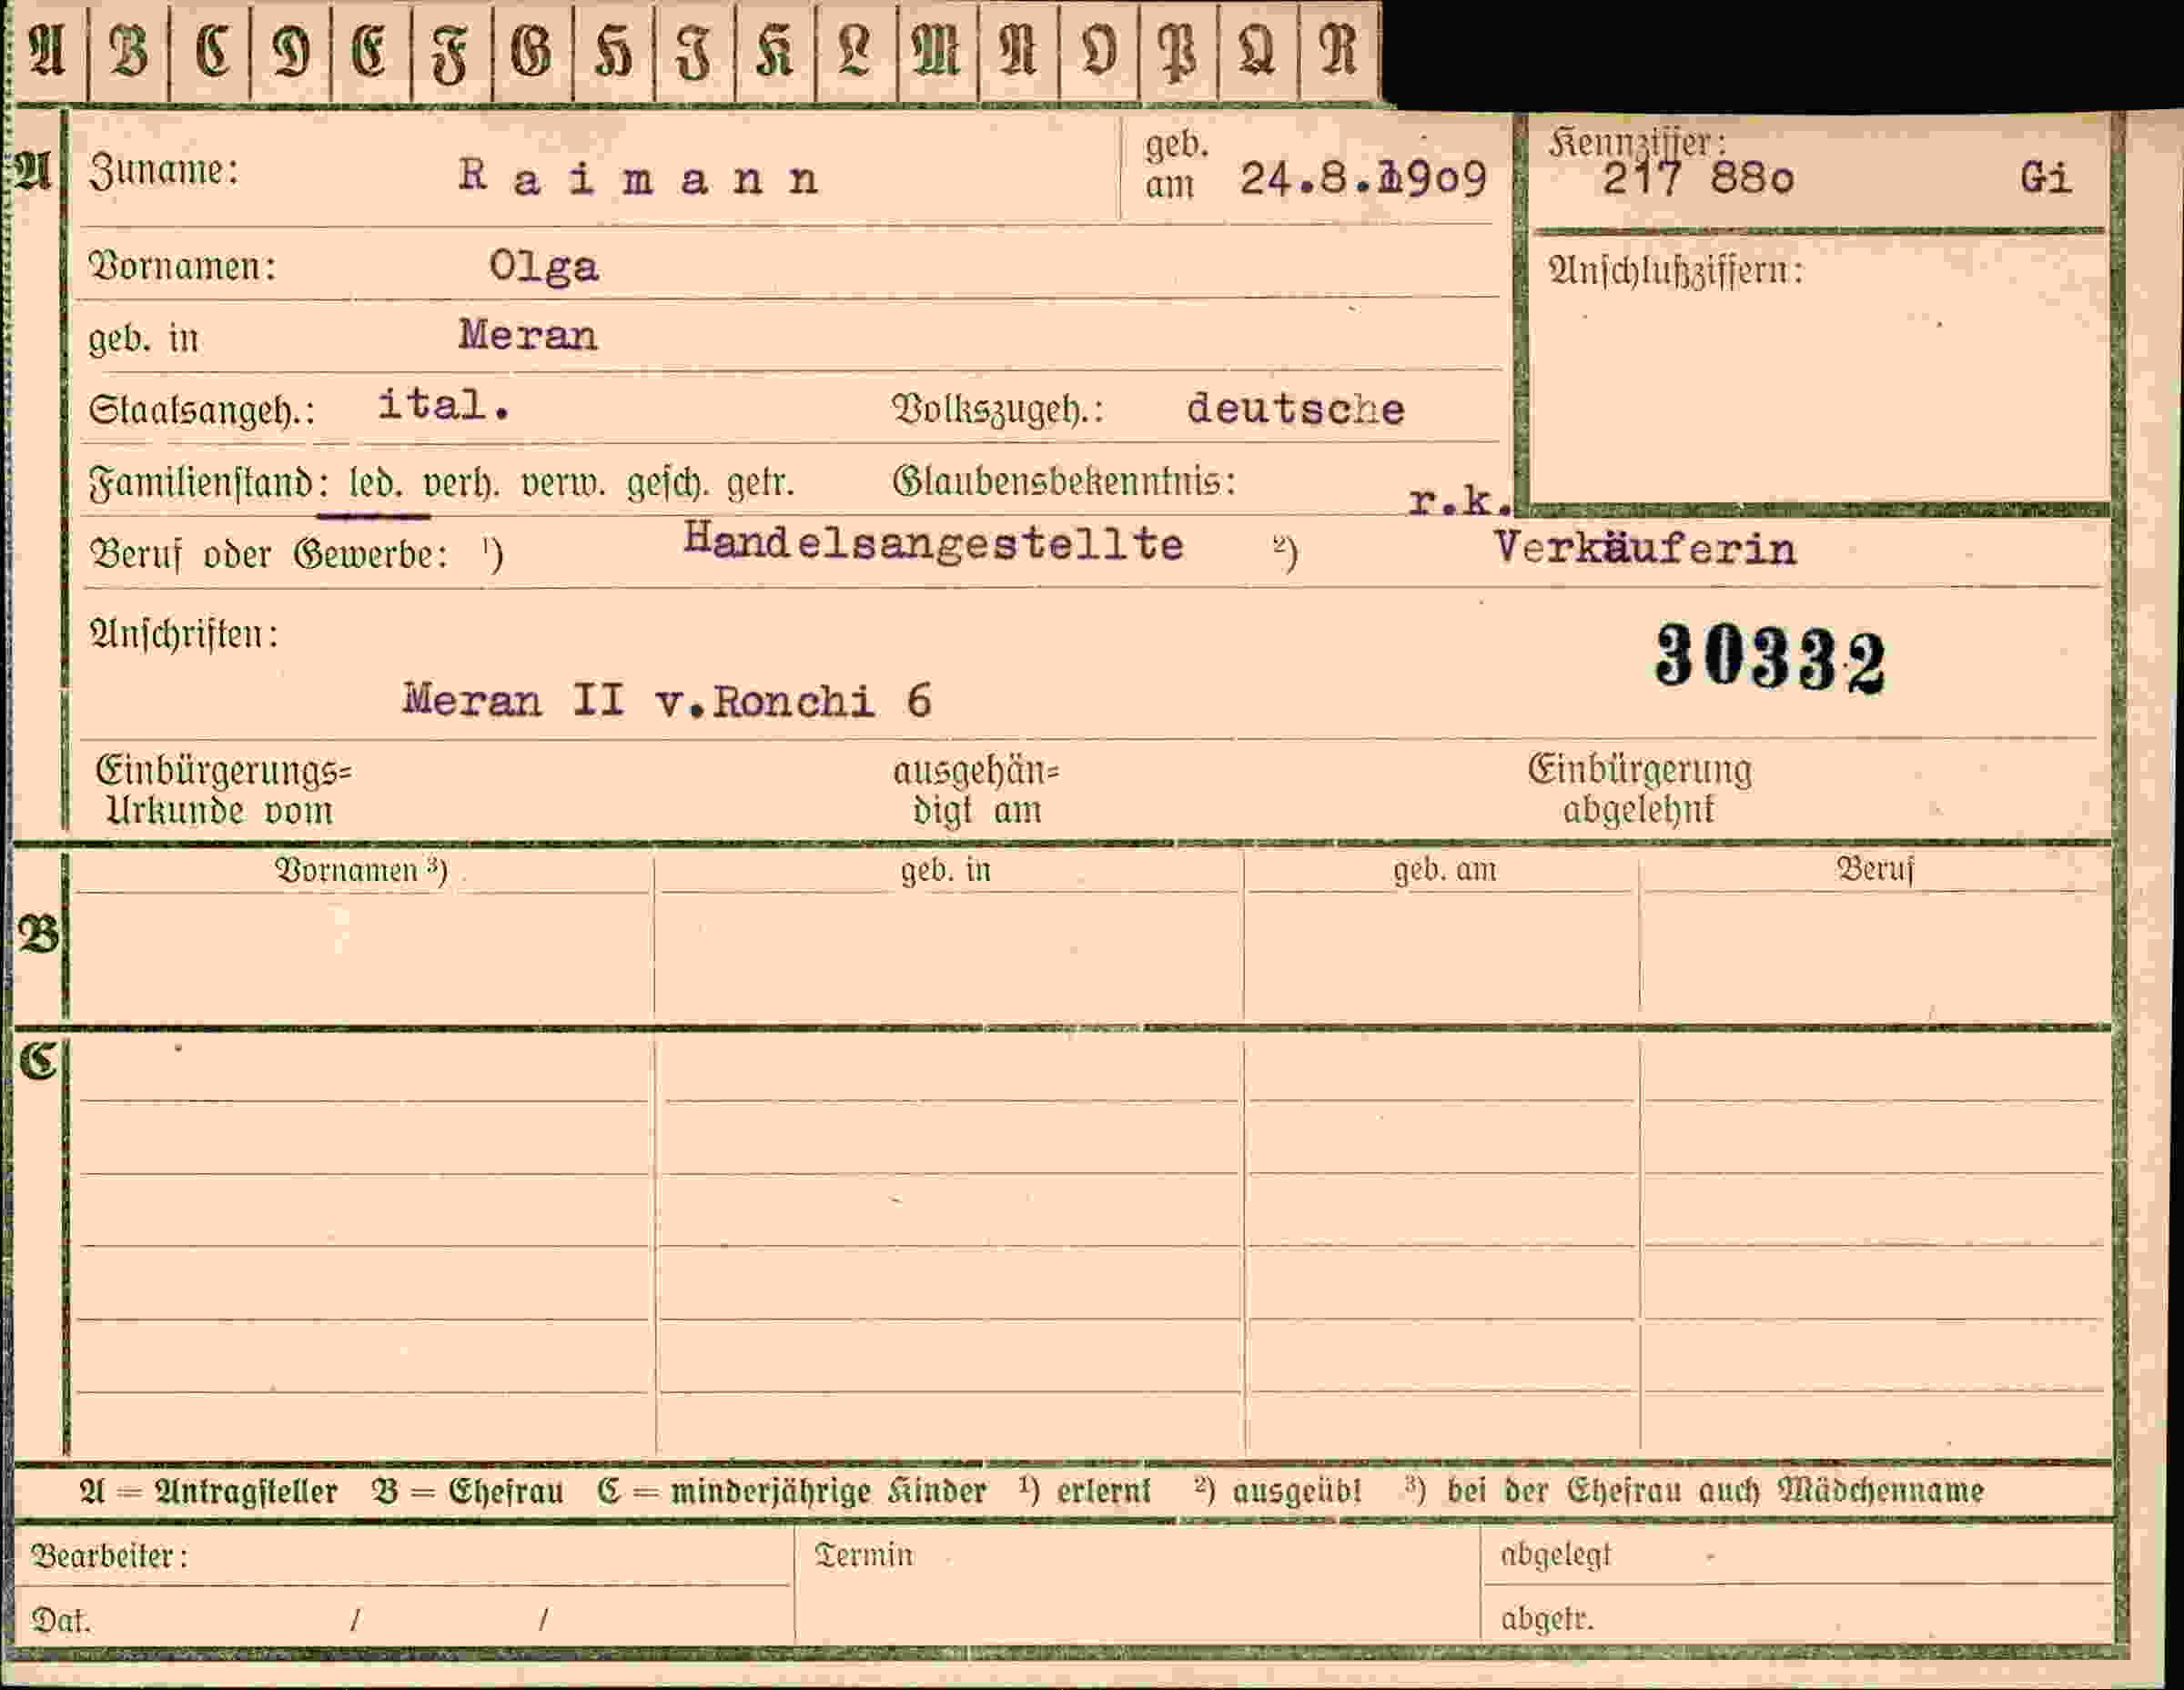The width and height of the screenshot is (2184, 1690).
Task: Click the 'Vornamen' column header in section B
Action: click(361, 870)
